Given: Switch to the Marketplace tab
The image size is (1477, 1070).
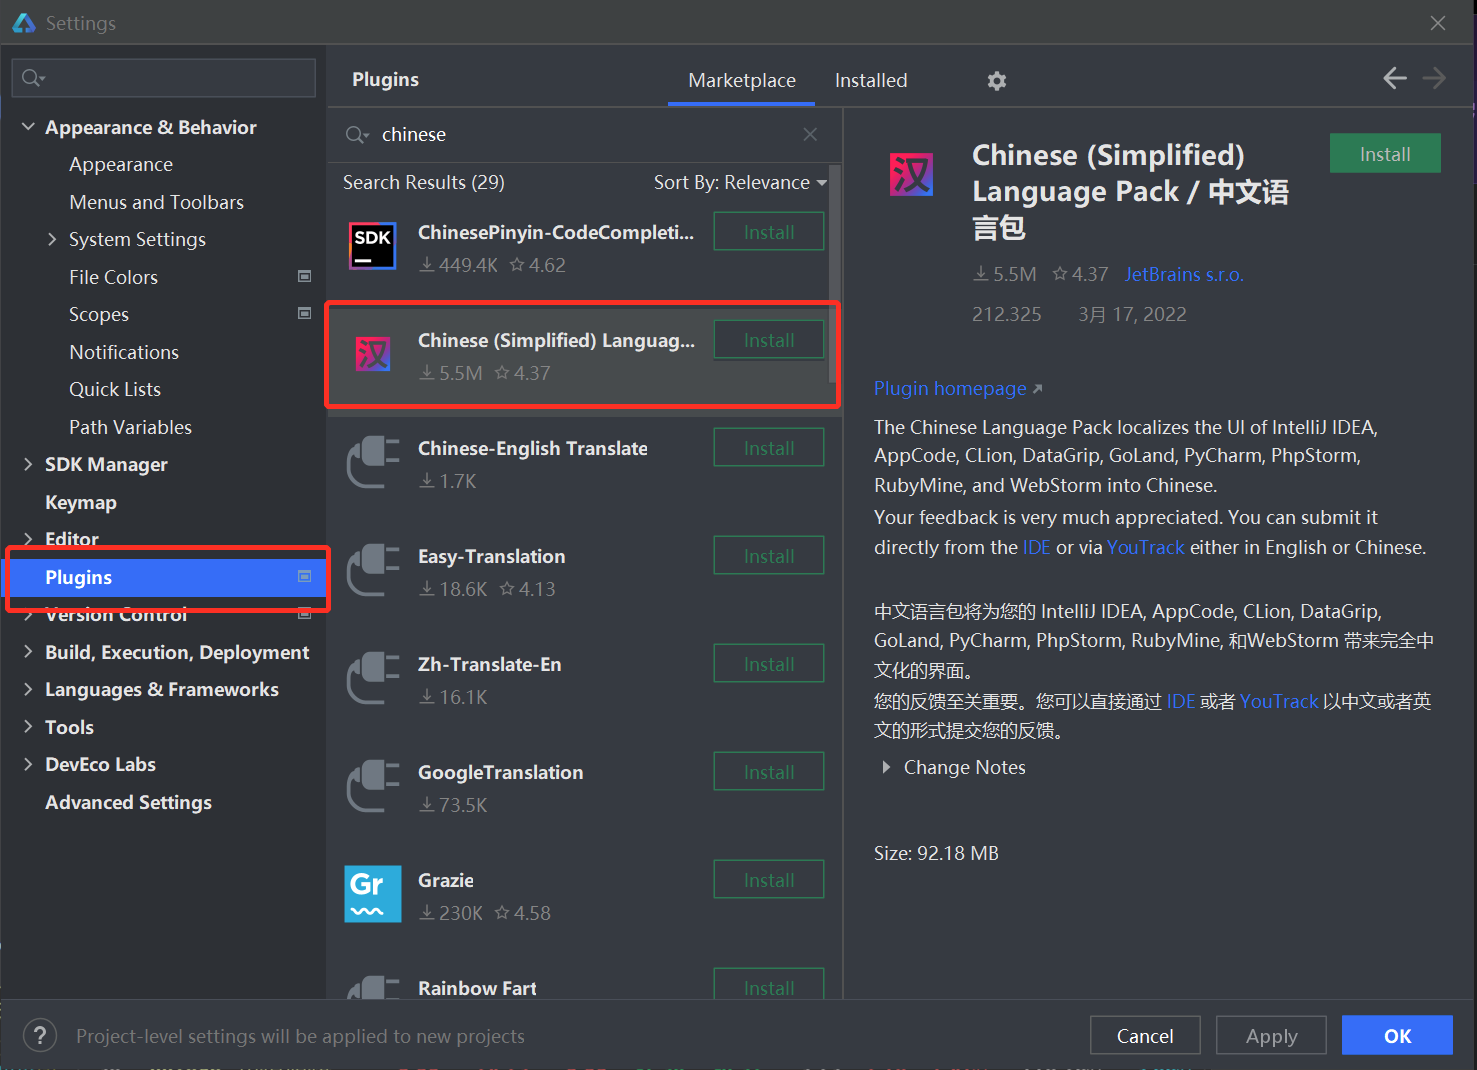Looking at the screenshot, I should (x=742, y=80).
